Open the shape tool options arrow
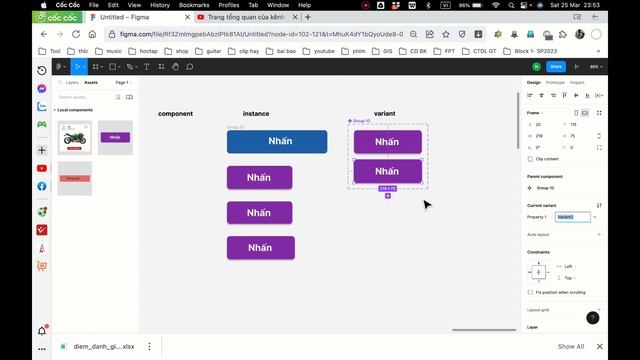 point(119,67)
